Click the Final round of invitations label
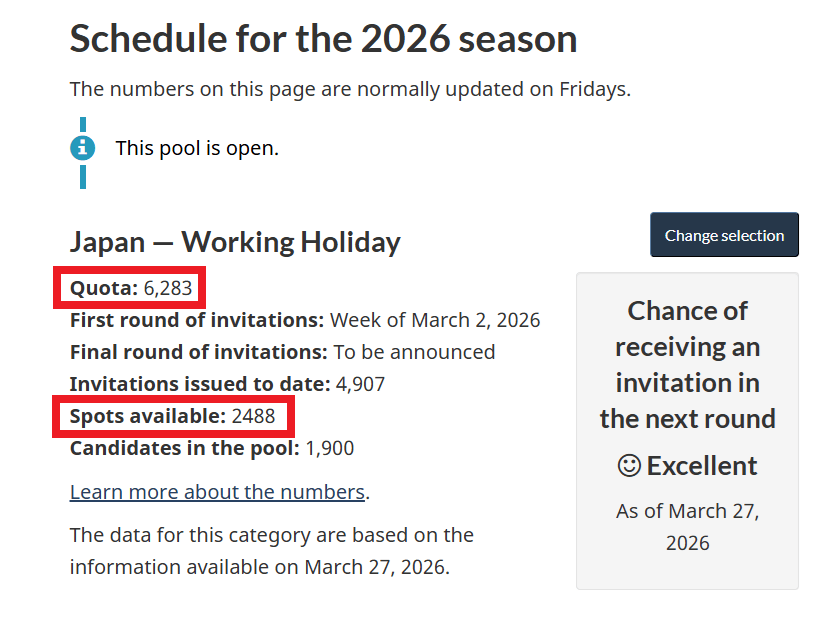 pos(198,352)
